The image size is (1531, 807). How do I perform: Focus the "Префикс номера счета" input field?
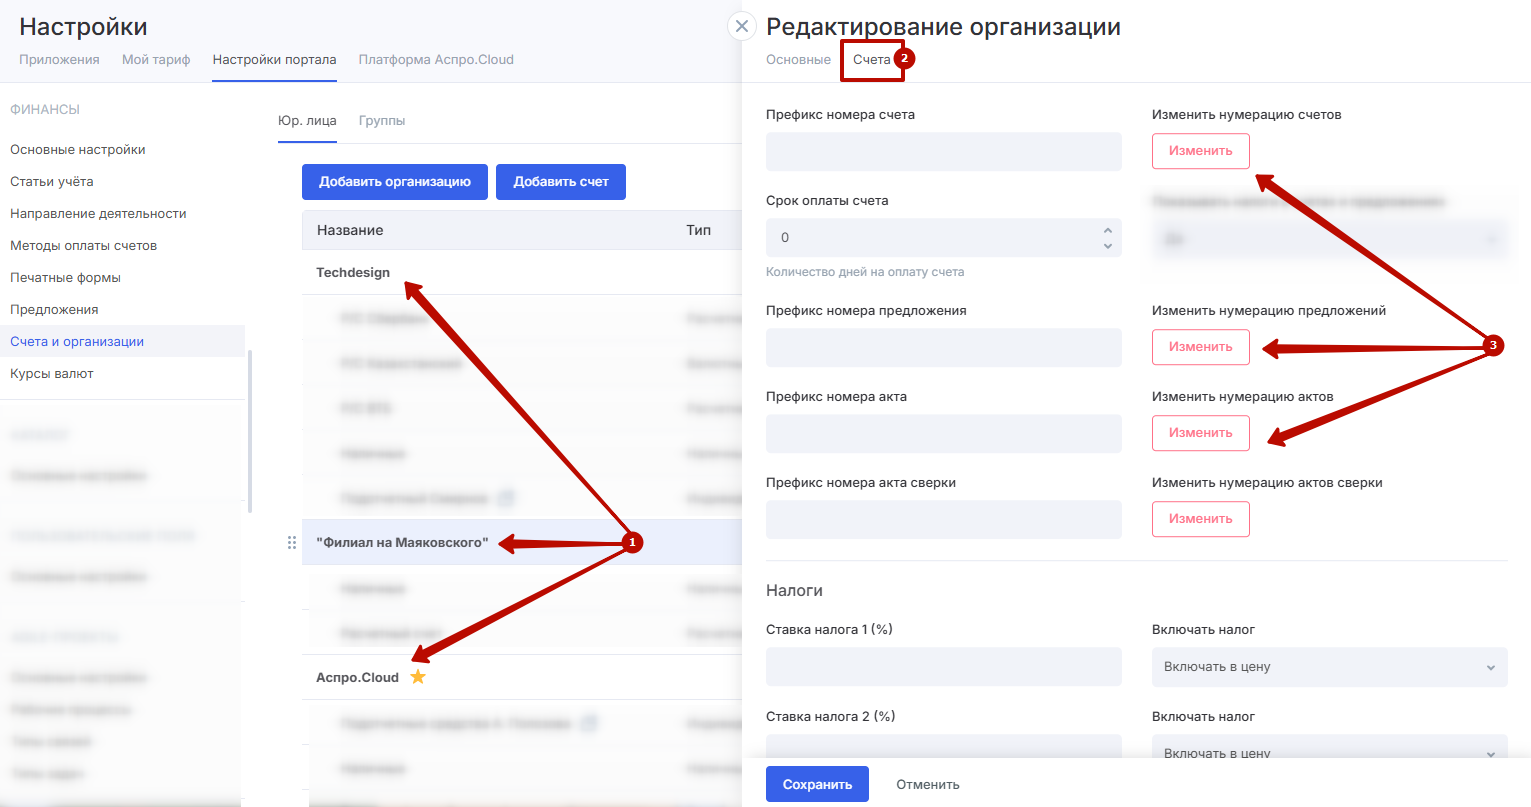pos(943,152)
